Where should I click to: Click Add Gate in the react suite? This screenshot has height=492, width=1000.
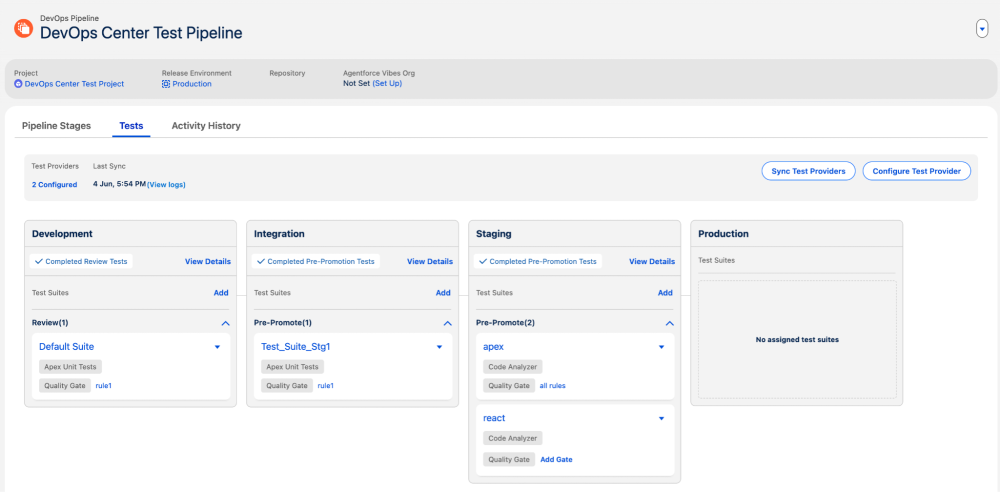coord(556,459)
